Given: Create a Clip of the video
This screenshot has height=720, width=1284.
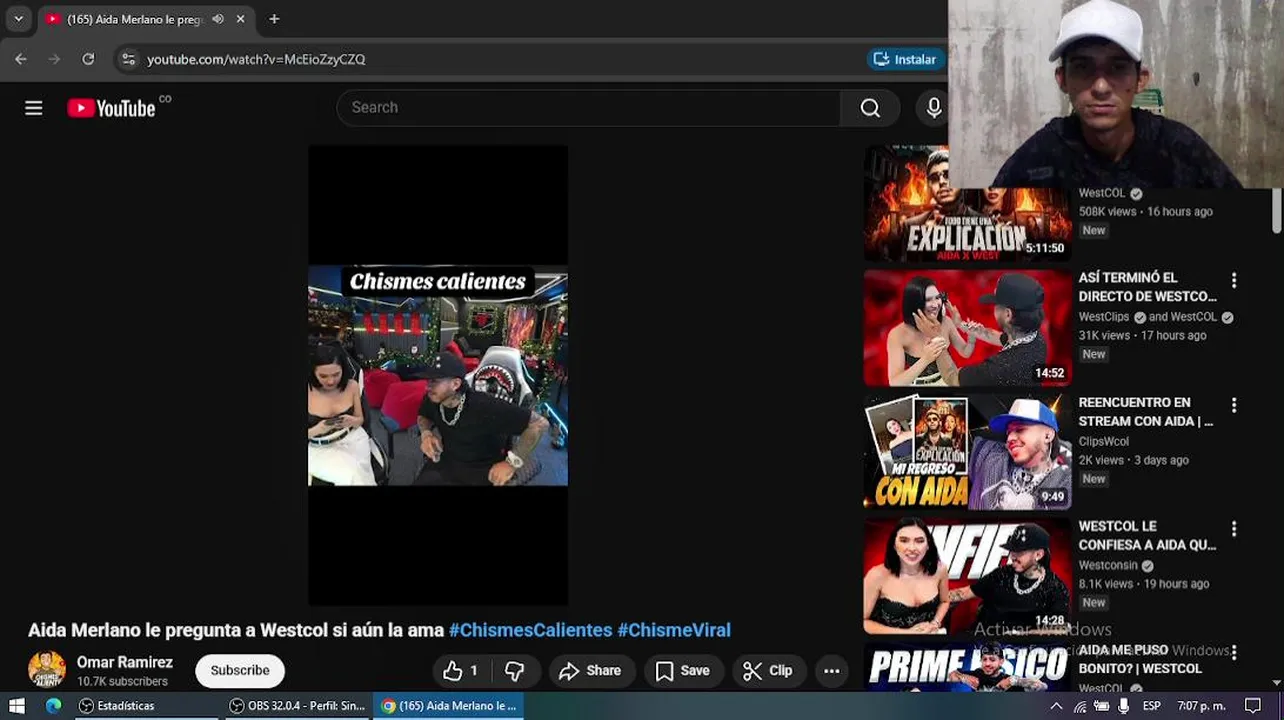Looking at the screenshot, I should click(768, 671).
